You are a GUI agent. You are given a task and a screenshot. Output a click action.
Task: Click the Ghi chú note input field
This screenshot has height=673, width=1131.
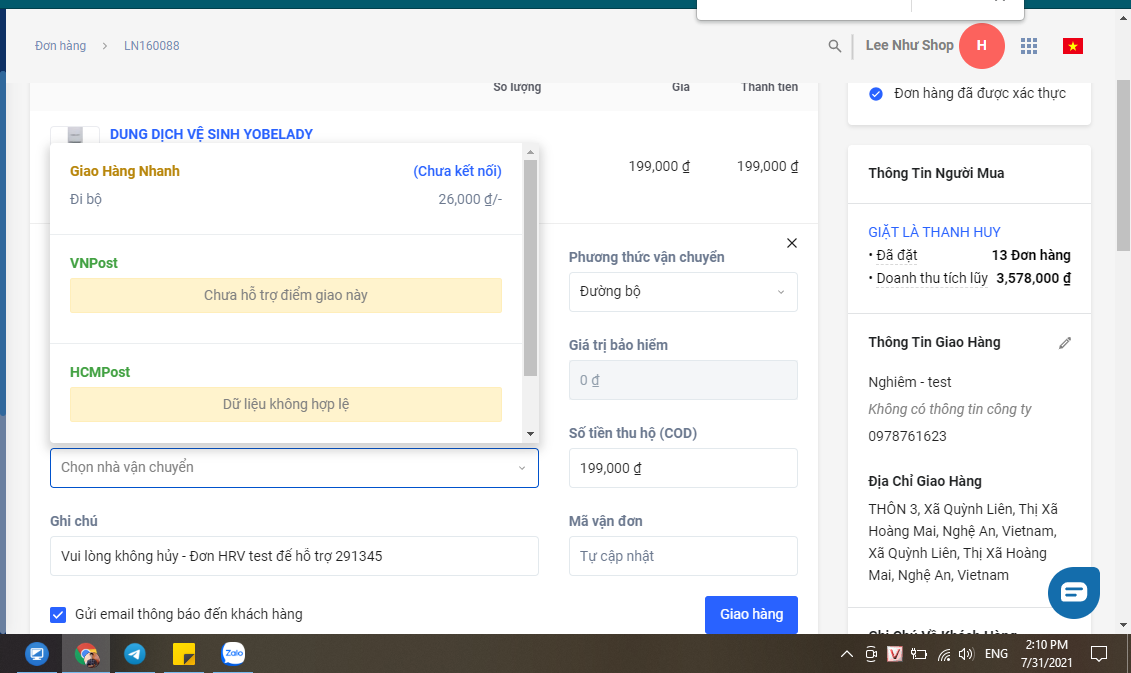294,556
